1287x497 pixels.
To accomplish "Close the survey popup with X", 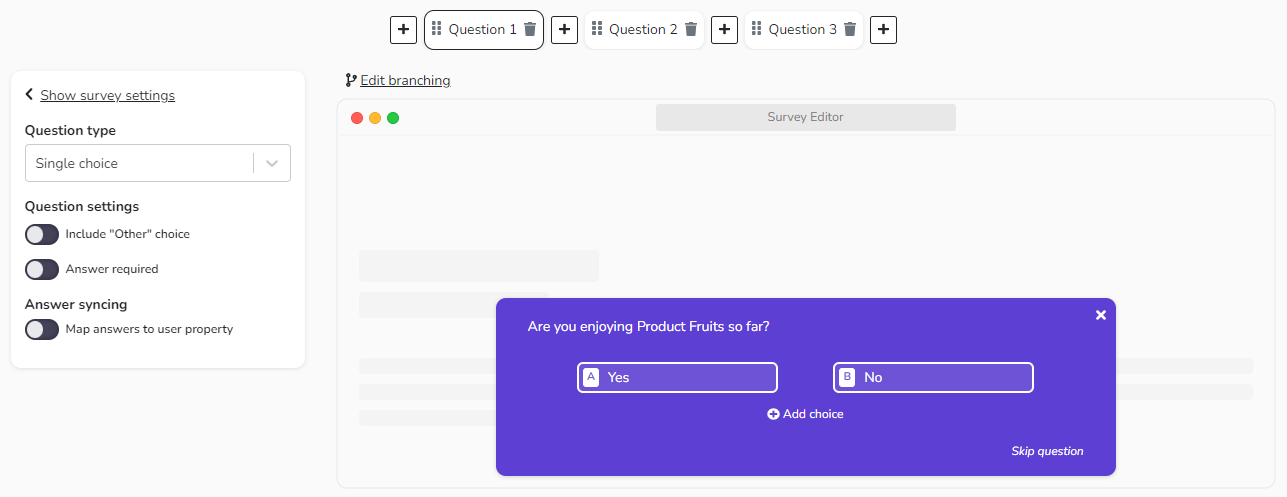I will click(x=1101, y=315).
